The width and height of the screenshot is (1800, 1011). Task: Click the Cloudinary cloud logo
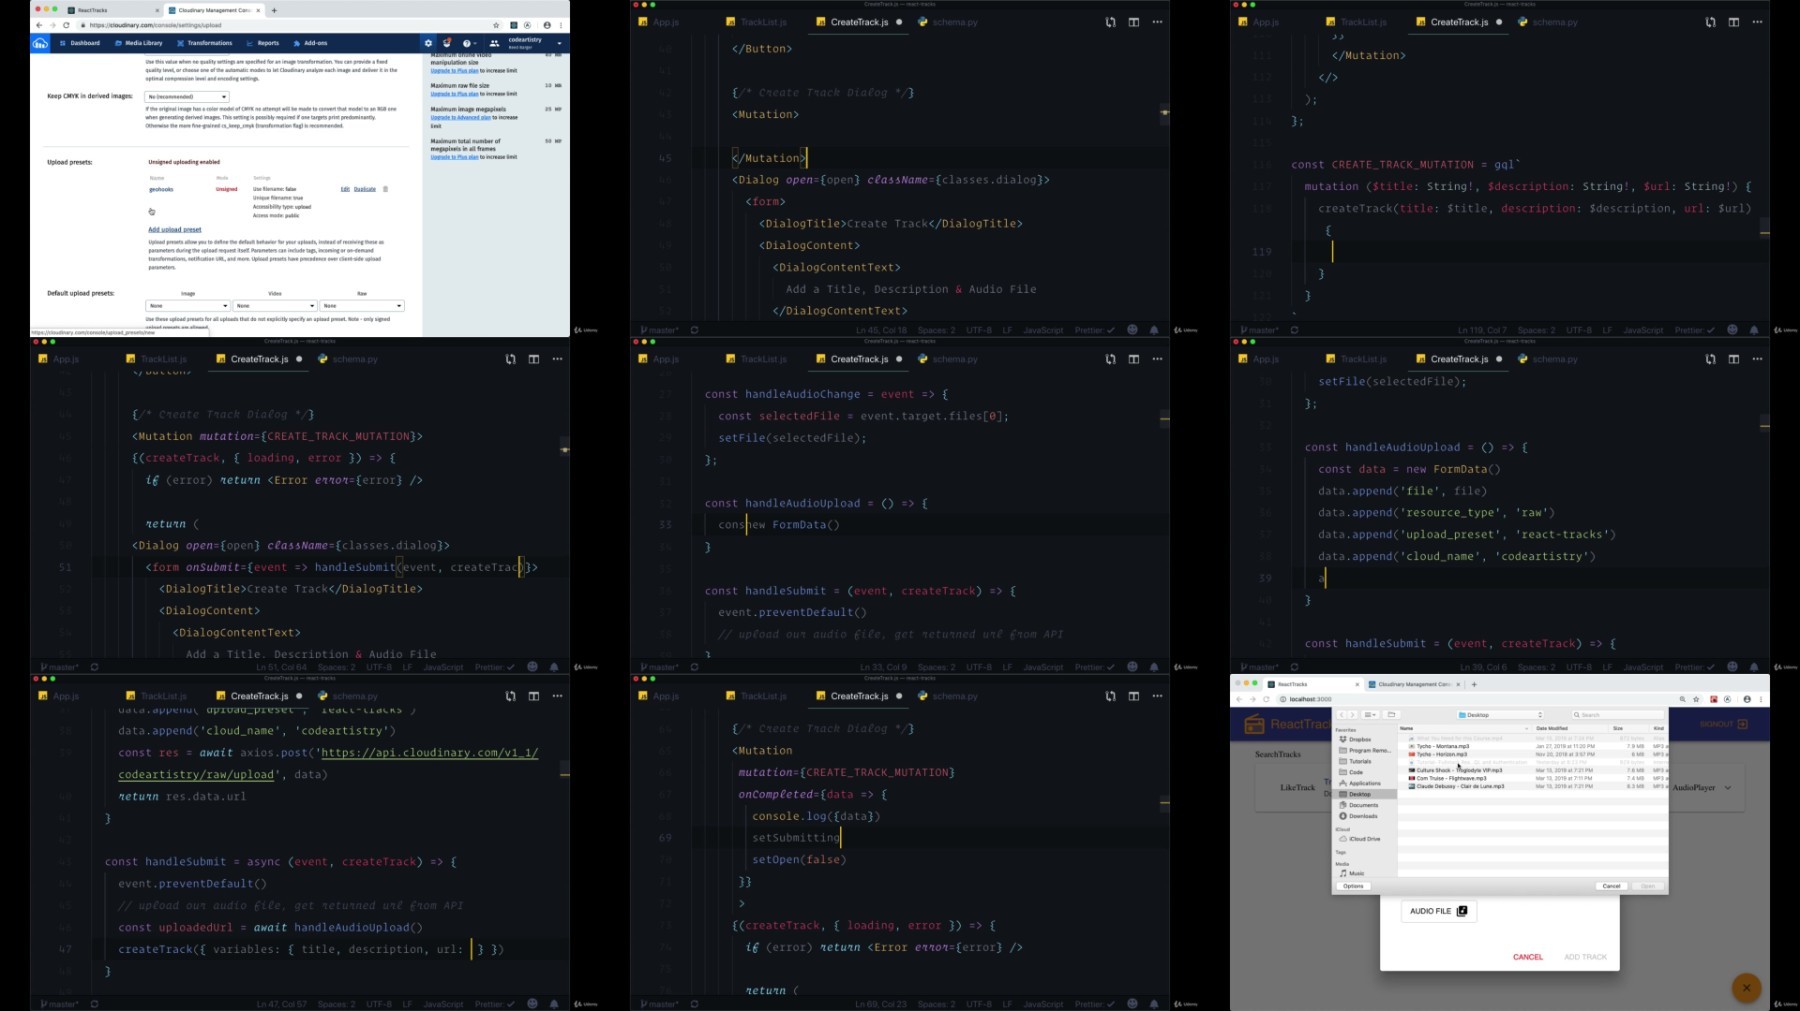pyautogui.click(x=40, y=44)
